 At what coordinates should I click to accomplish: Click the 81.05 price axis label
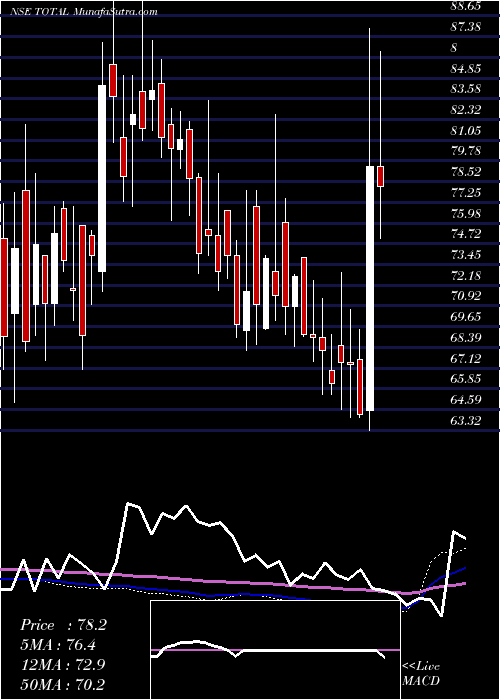(466, 130)
